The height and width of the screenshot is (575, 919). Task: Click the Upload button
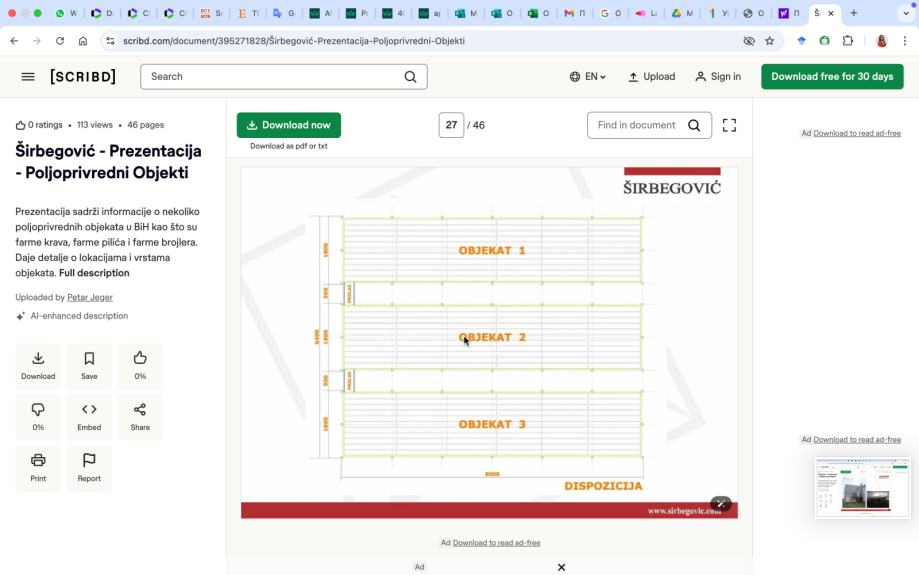coord(652,77)
